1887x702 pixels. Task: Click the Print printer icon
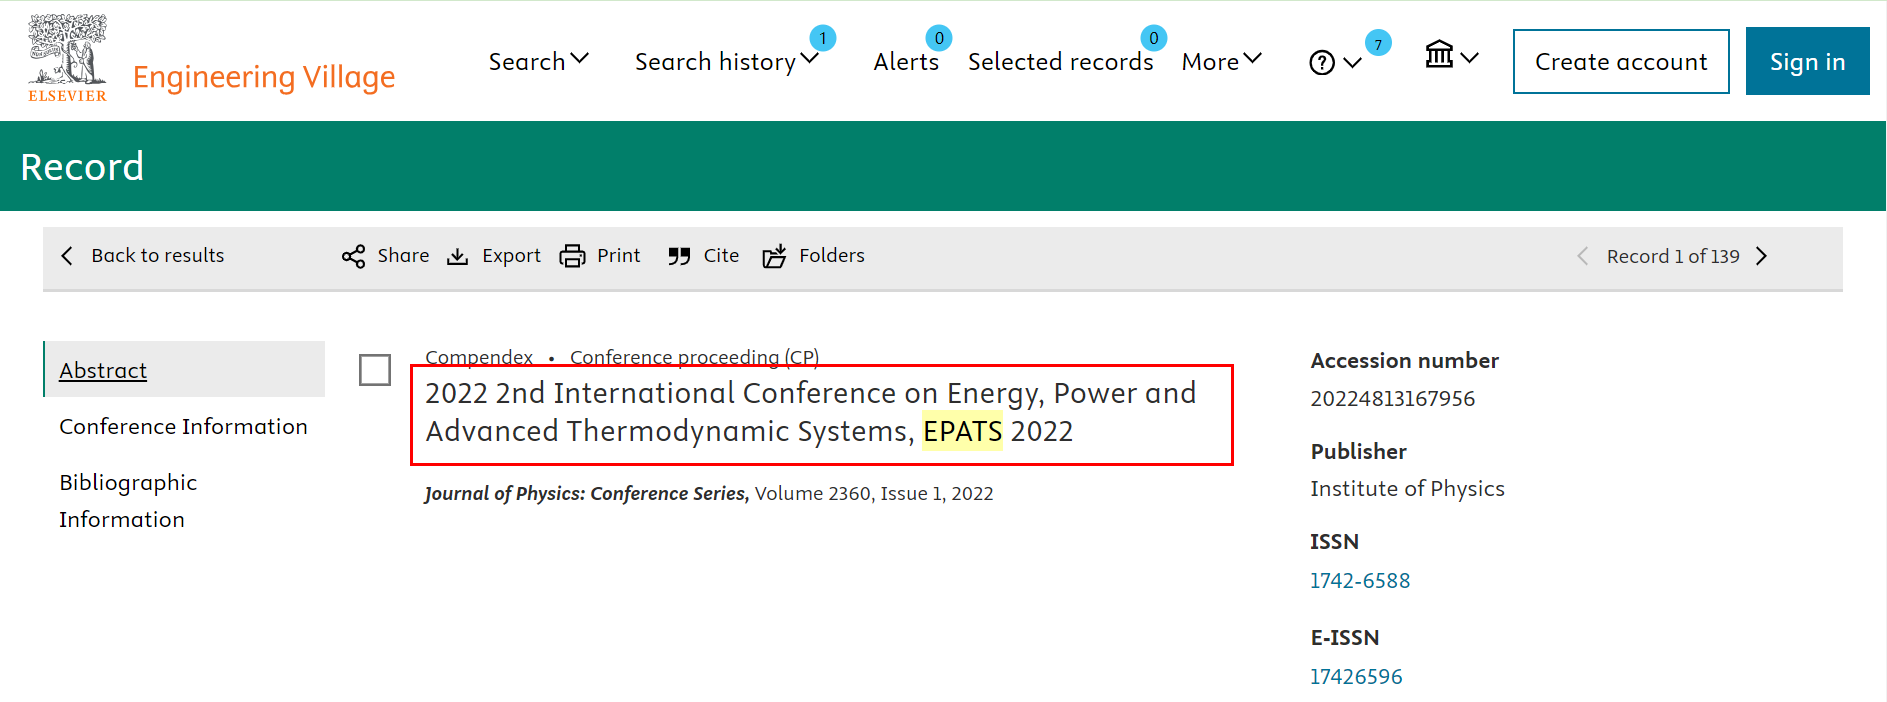tap(572, 256)
